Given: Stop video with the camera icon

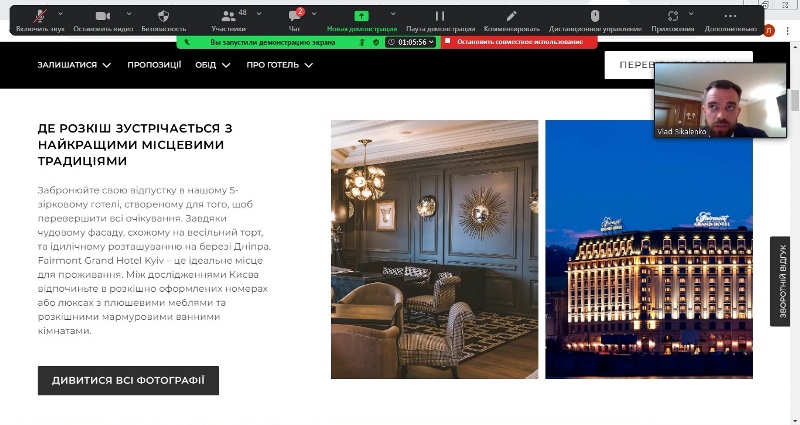Looking at the screenshot, I should (103, 16).
